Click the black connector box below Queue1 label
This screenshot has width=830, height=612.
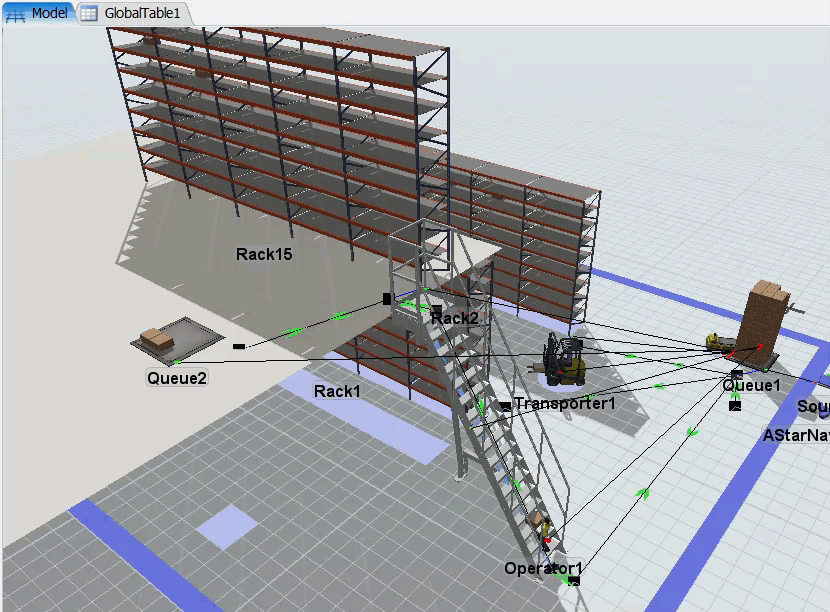tap(735, 405)
